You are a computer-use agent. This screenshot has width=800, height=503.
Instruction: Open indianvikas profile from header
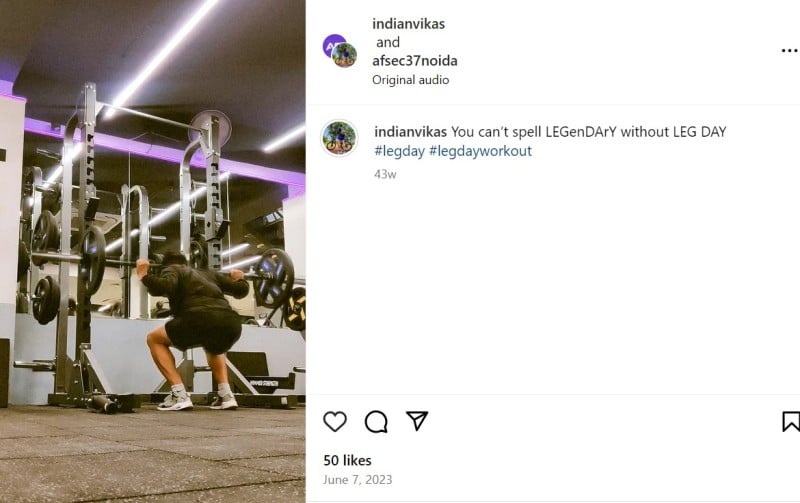pos(408,23)
